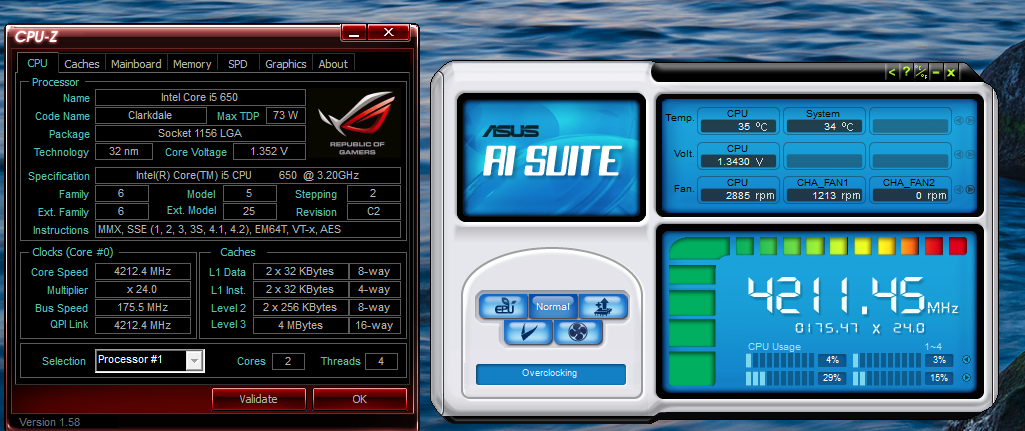Viewport: 1025px width, 431px height.
Task: Click the Core Voltage value 1.352 V
Action: pyautogui.click(x=268, y=152)
